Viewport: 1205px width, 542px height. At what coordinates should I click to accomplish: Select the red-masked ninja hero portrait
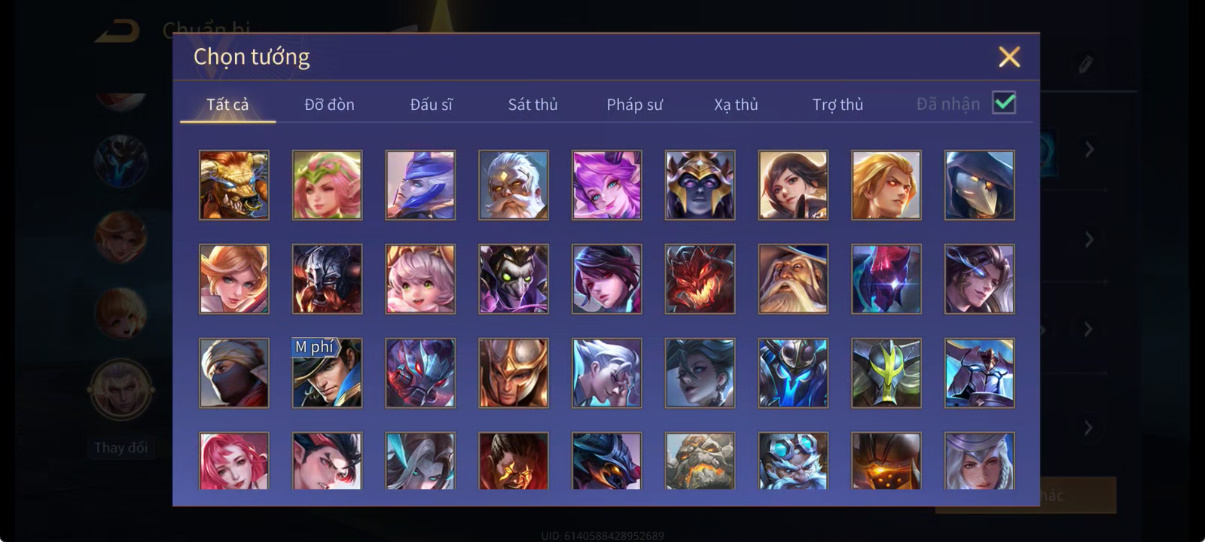point(234,373)
